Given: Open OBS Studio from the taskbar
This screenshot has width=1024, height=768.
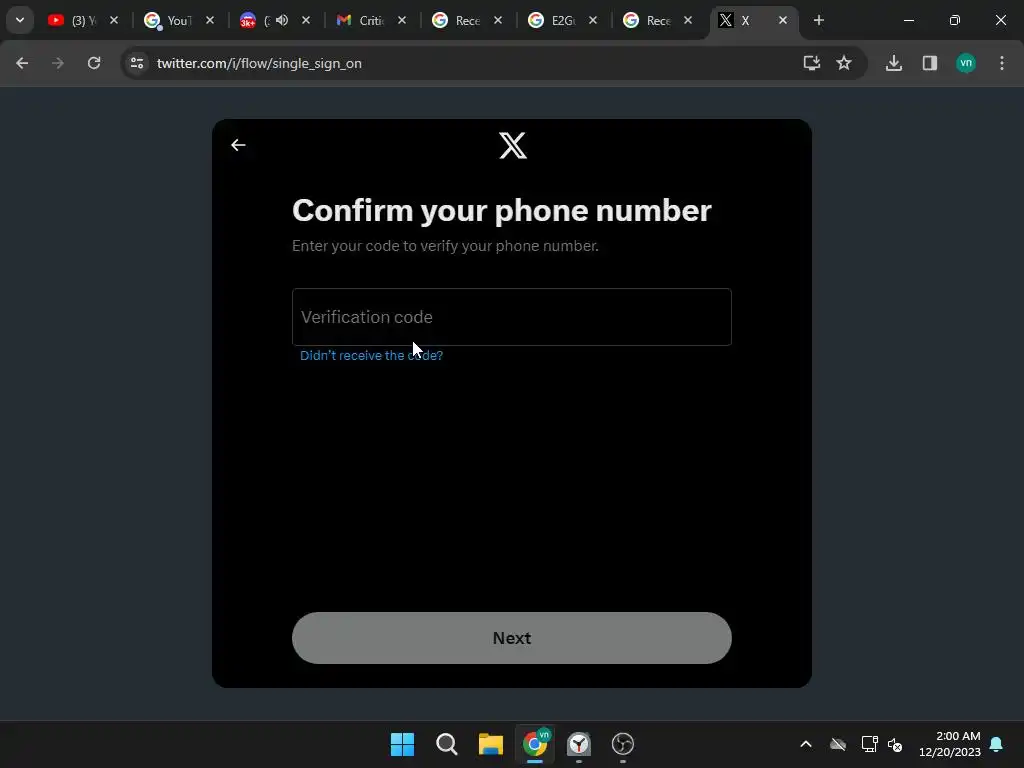Looking at the screenshot, I should pyautogui.click(x=623, y=744).
